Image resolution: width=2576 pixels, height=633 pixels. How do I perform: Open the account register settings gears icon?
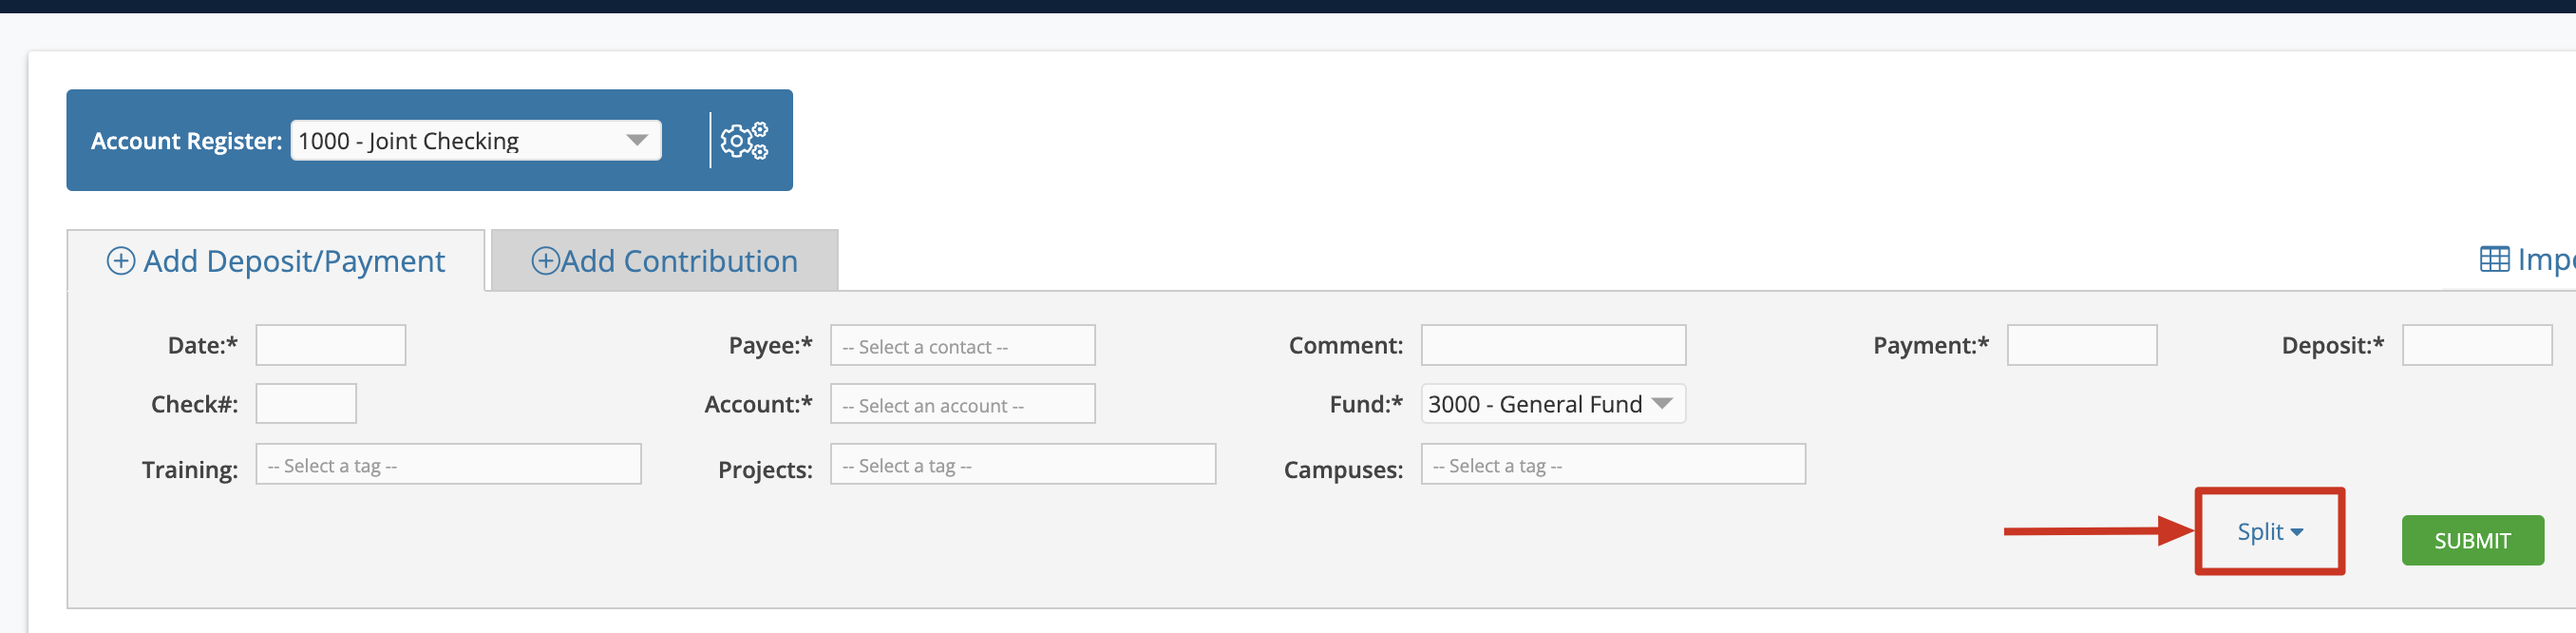744,141
